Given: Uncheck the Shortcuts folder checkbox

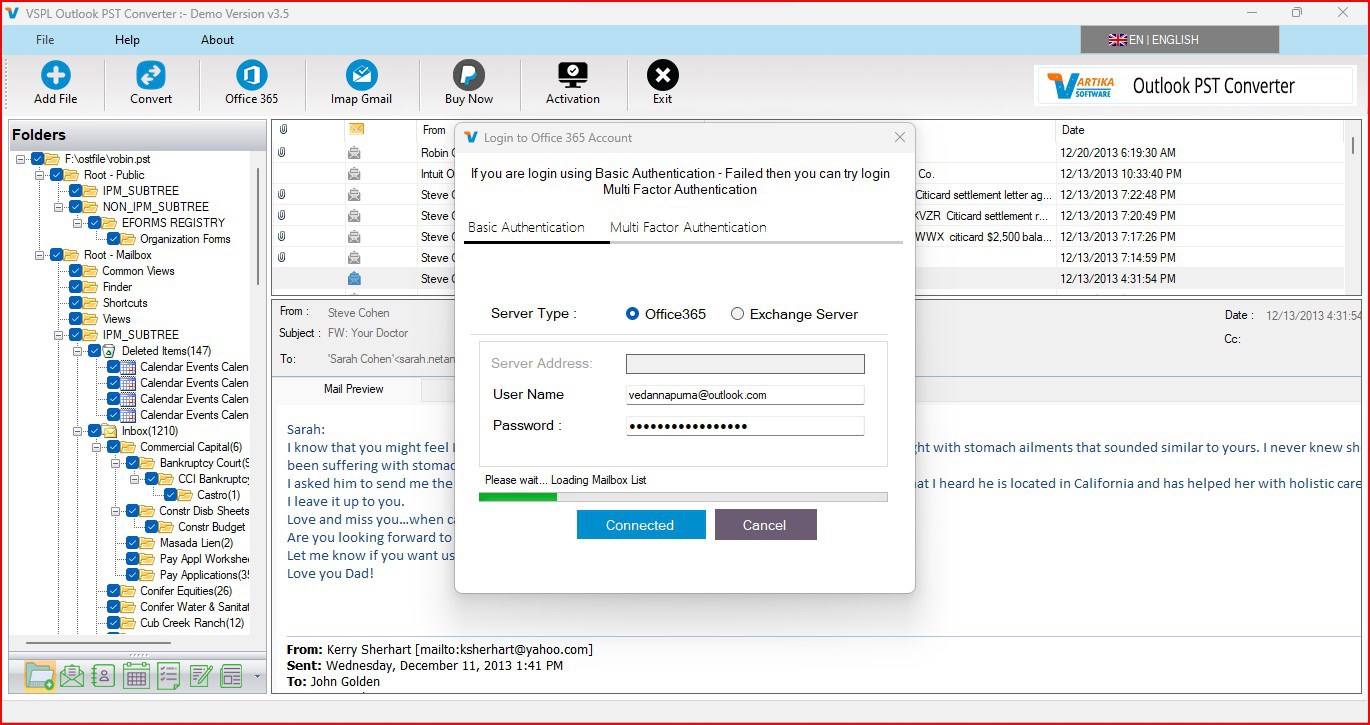Looking at the screenshot, I should (75, 303).
